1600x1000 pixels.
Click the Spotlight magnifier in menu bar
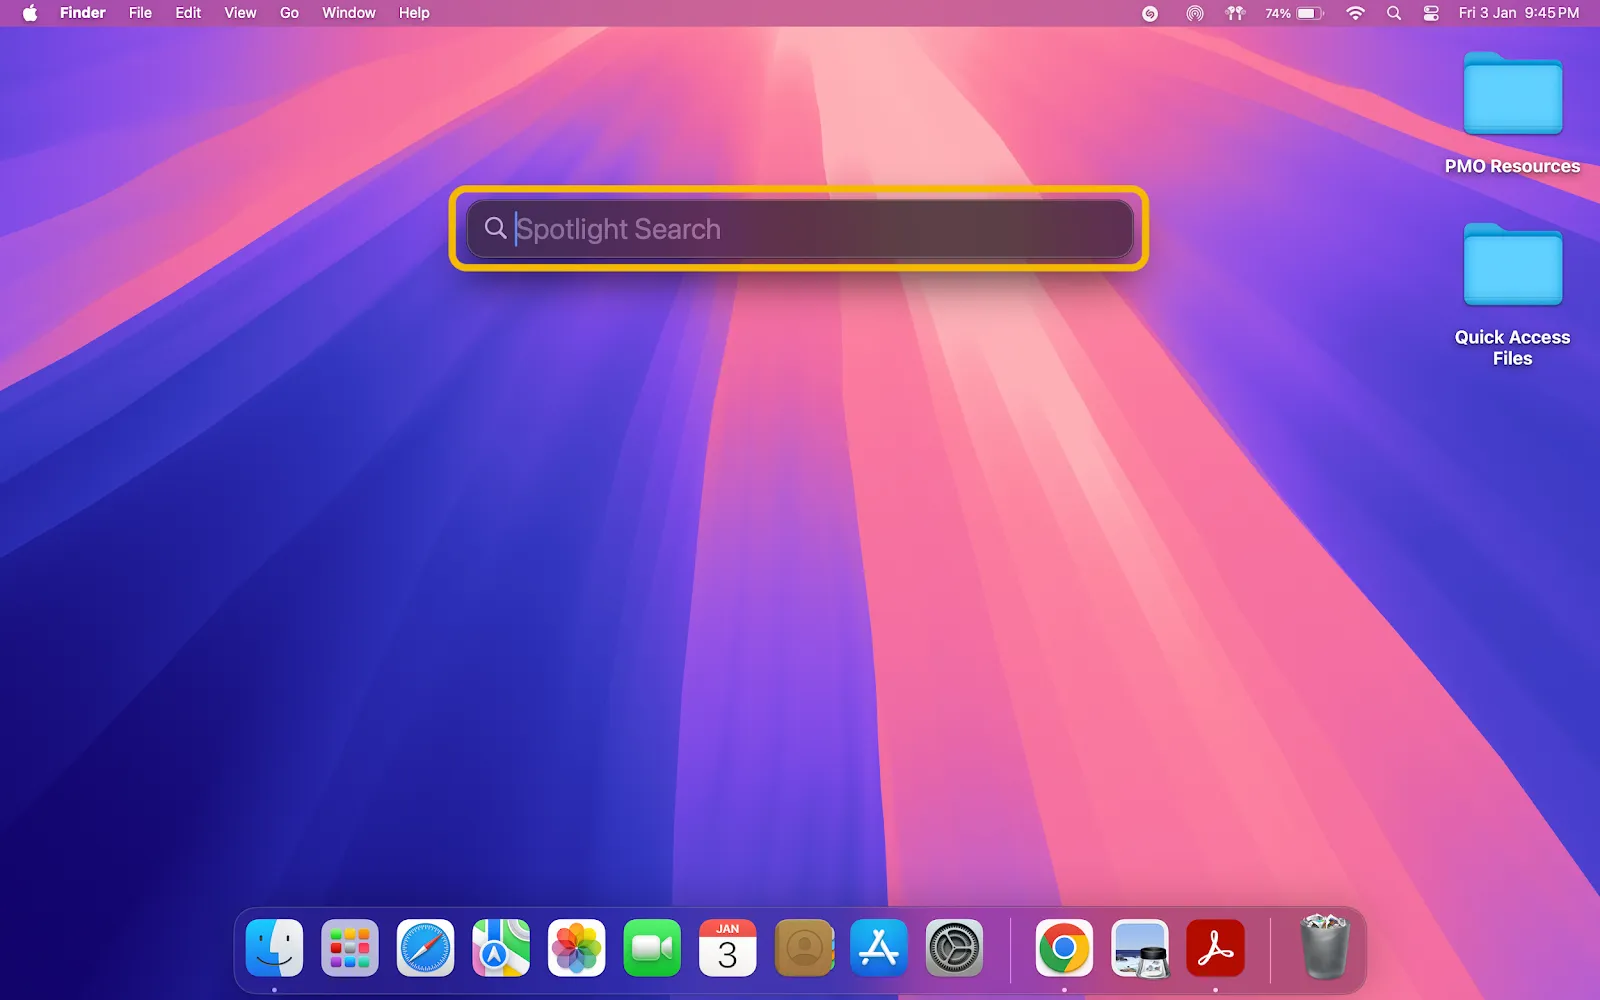pos(1394,13)
